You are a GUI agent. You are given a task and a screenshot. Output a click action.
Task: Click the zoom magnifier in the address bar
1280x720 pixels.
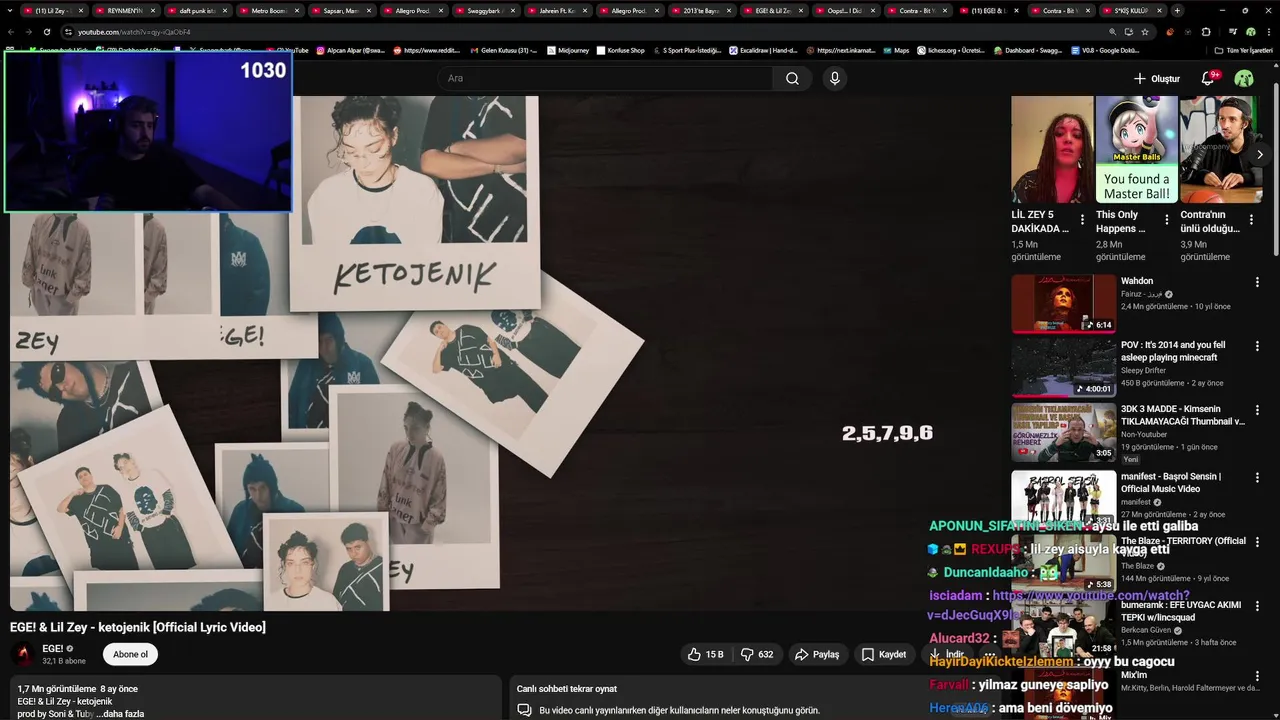click(1113, 32)
